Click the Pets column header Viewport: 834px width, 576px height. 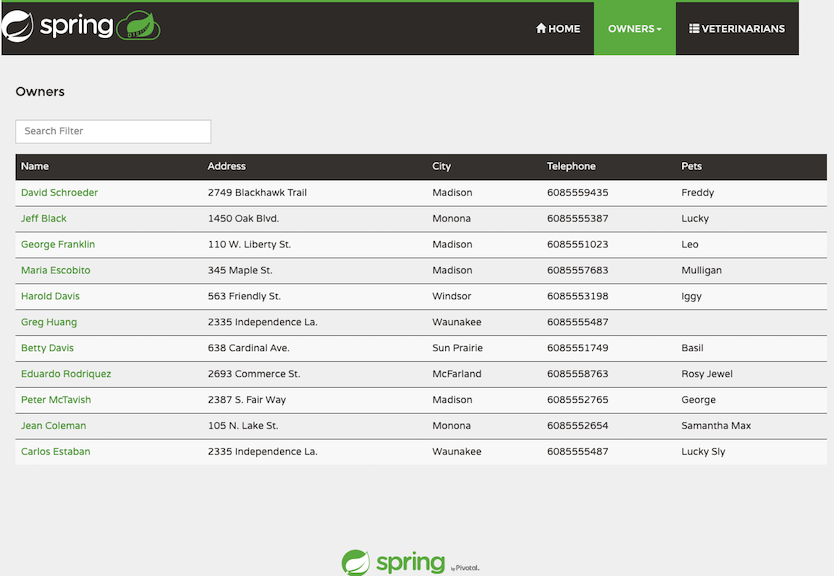691,166
